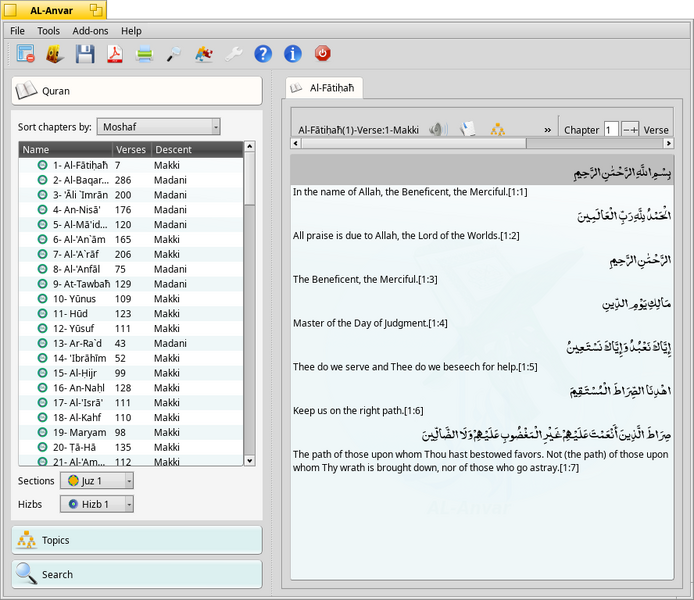Play verse audio with the speaker icon
Screen dimensions: 694x600
[x=438, y=129]
